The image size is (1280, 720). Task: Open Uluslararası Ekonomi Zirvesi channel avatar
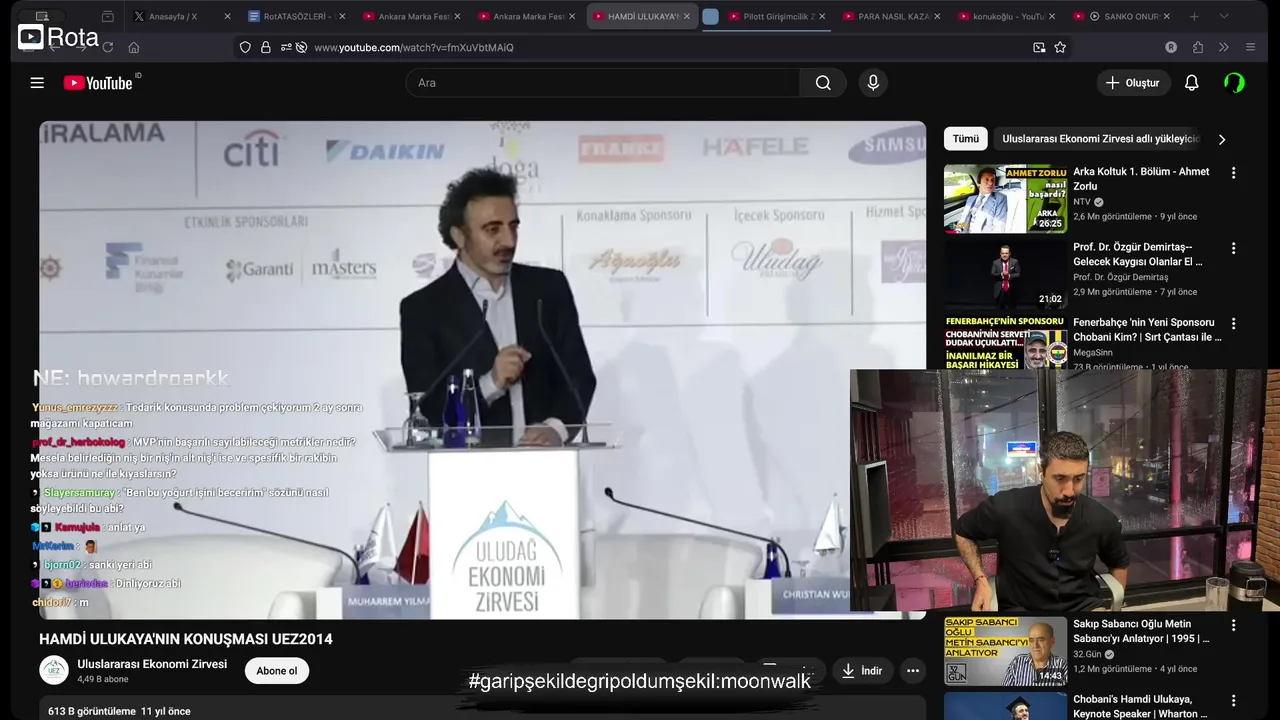pyautogui.click(x=54, y=670)
